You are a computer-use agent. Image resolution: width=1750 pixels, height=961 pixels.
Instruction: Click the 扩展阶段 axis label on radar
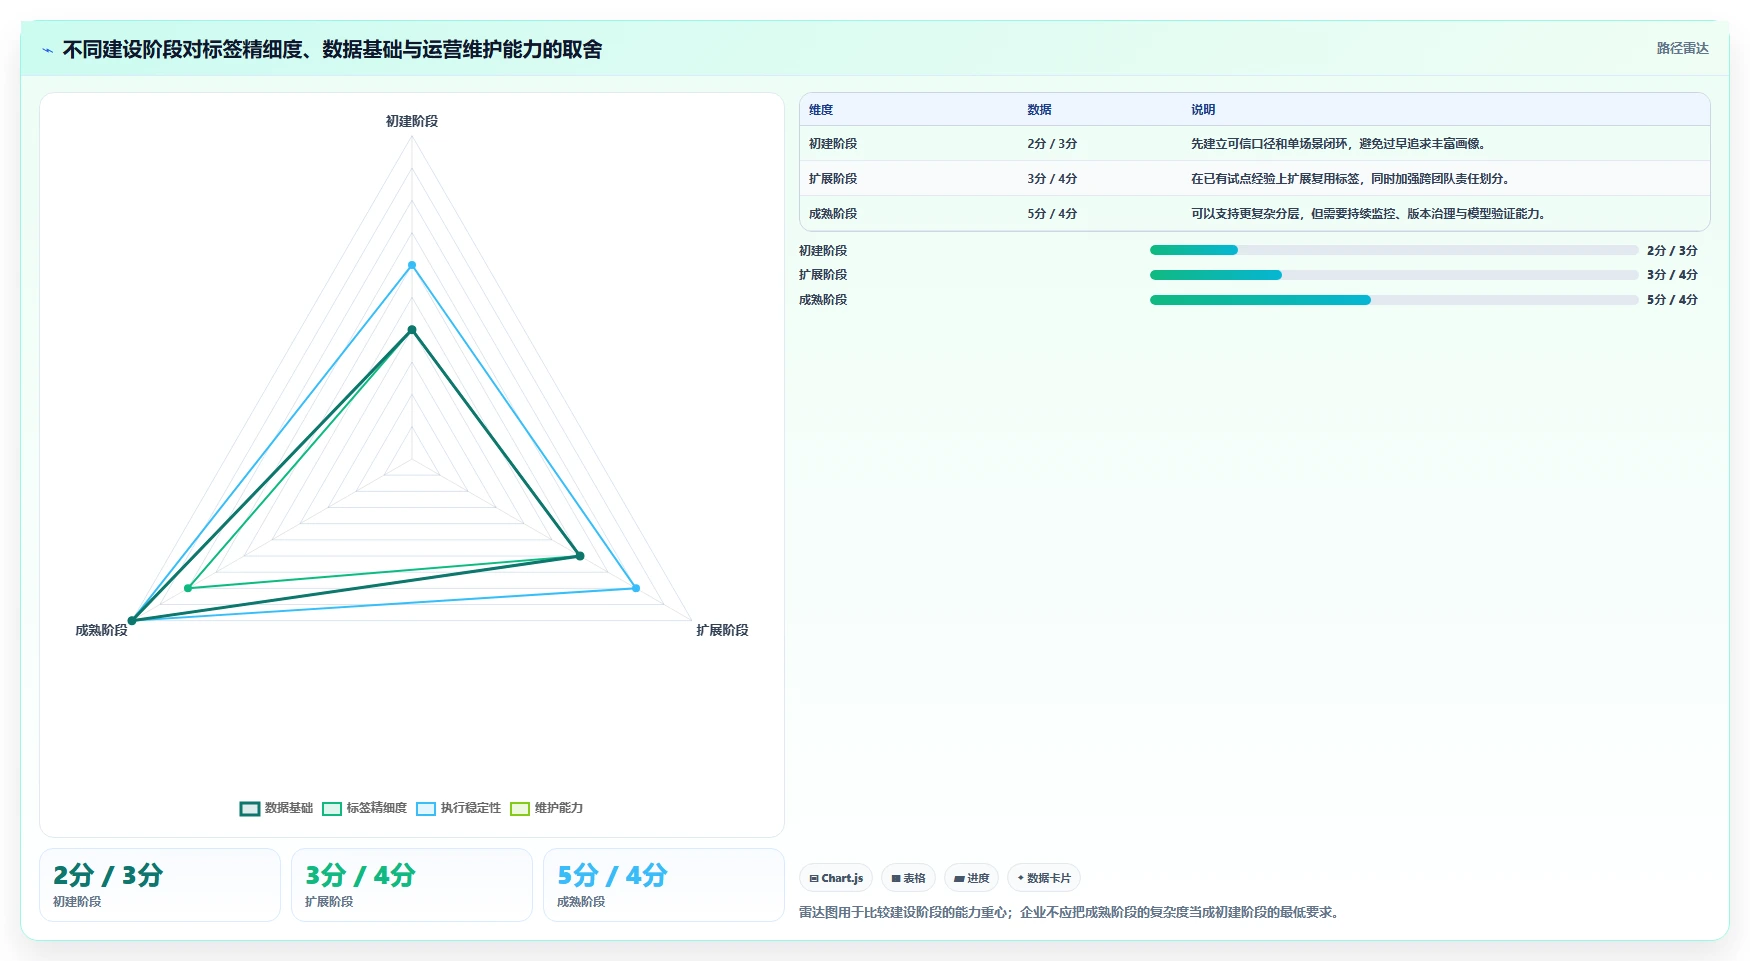[x=722, y=630]
